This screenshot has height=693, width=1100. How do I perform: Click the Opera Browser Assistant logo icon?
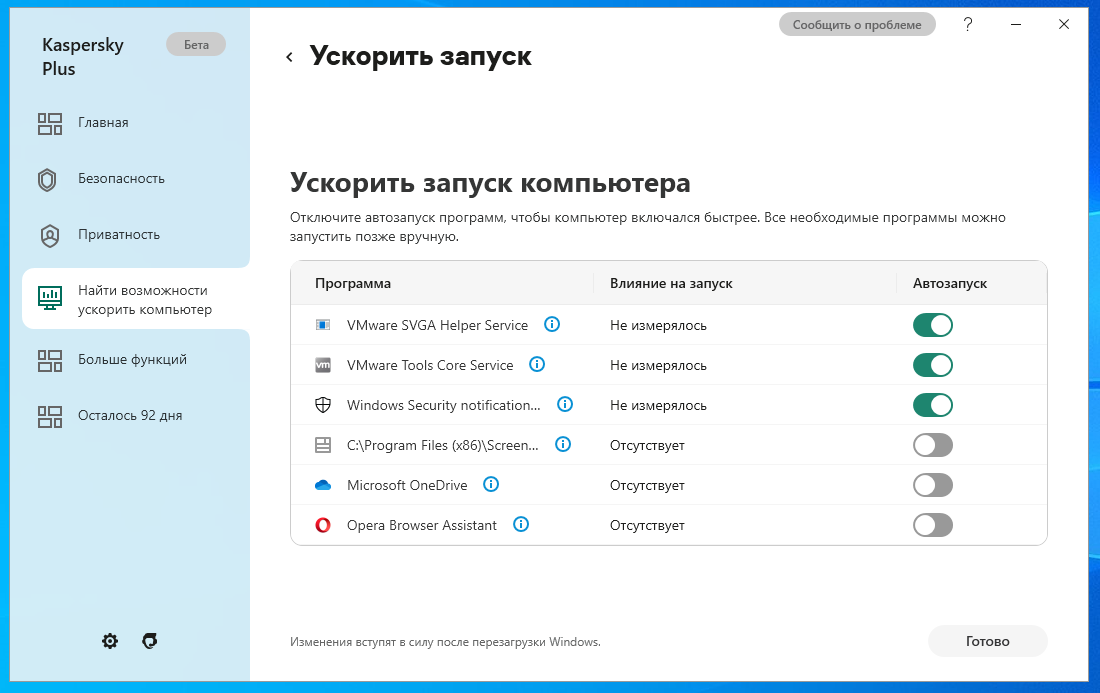(x=323, y=525)
